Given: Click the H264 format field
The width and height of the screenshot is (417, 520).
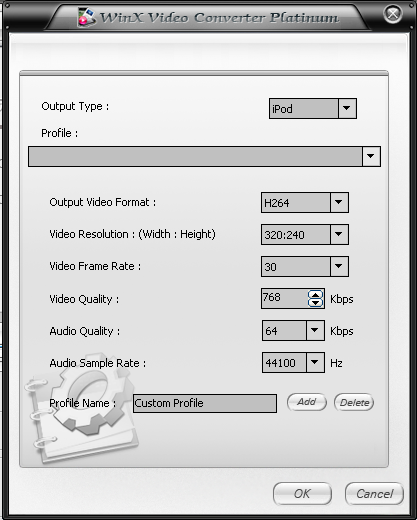Looking at the screenshot, I should [x=296, y=202].
